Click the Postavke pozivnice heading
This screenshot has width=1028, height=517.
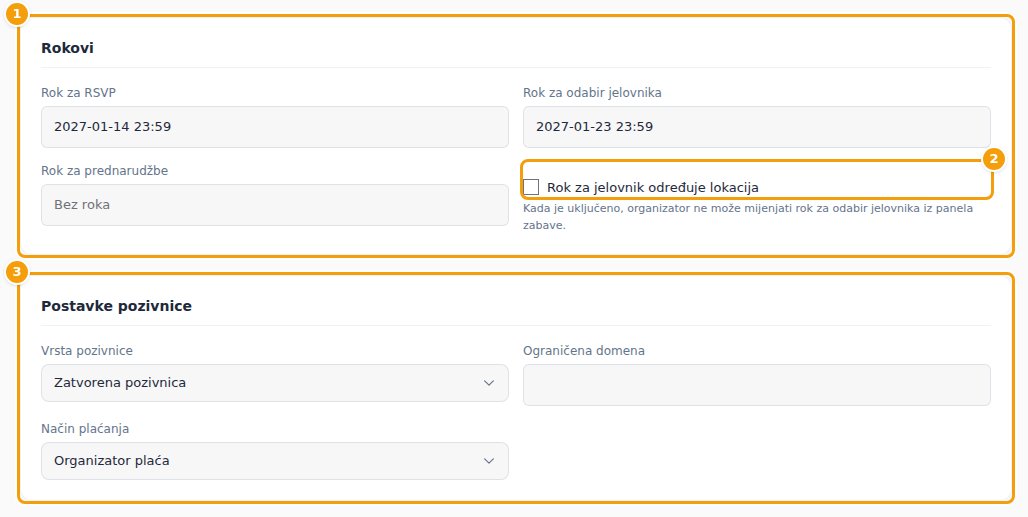[117, 306]
